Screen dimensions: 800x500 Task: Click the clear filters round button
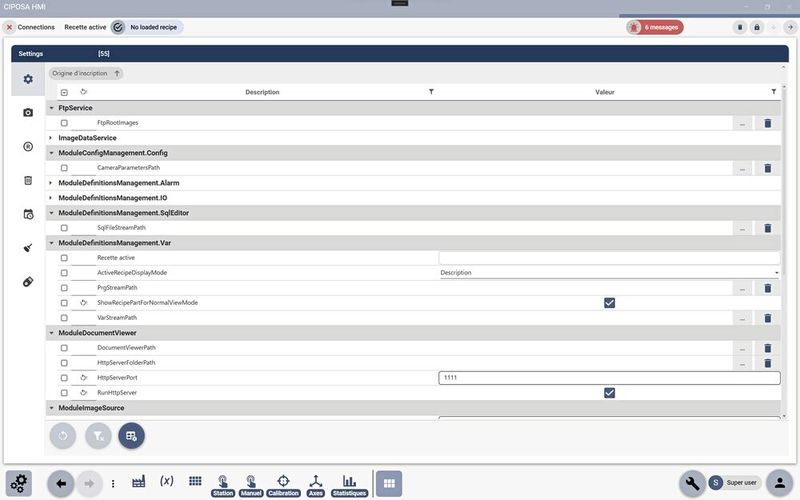pos(98,436)
